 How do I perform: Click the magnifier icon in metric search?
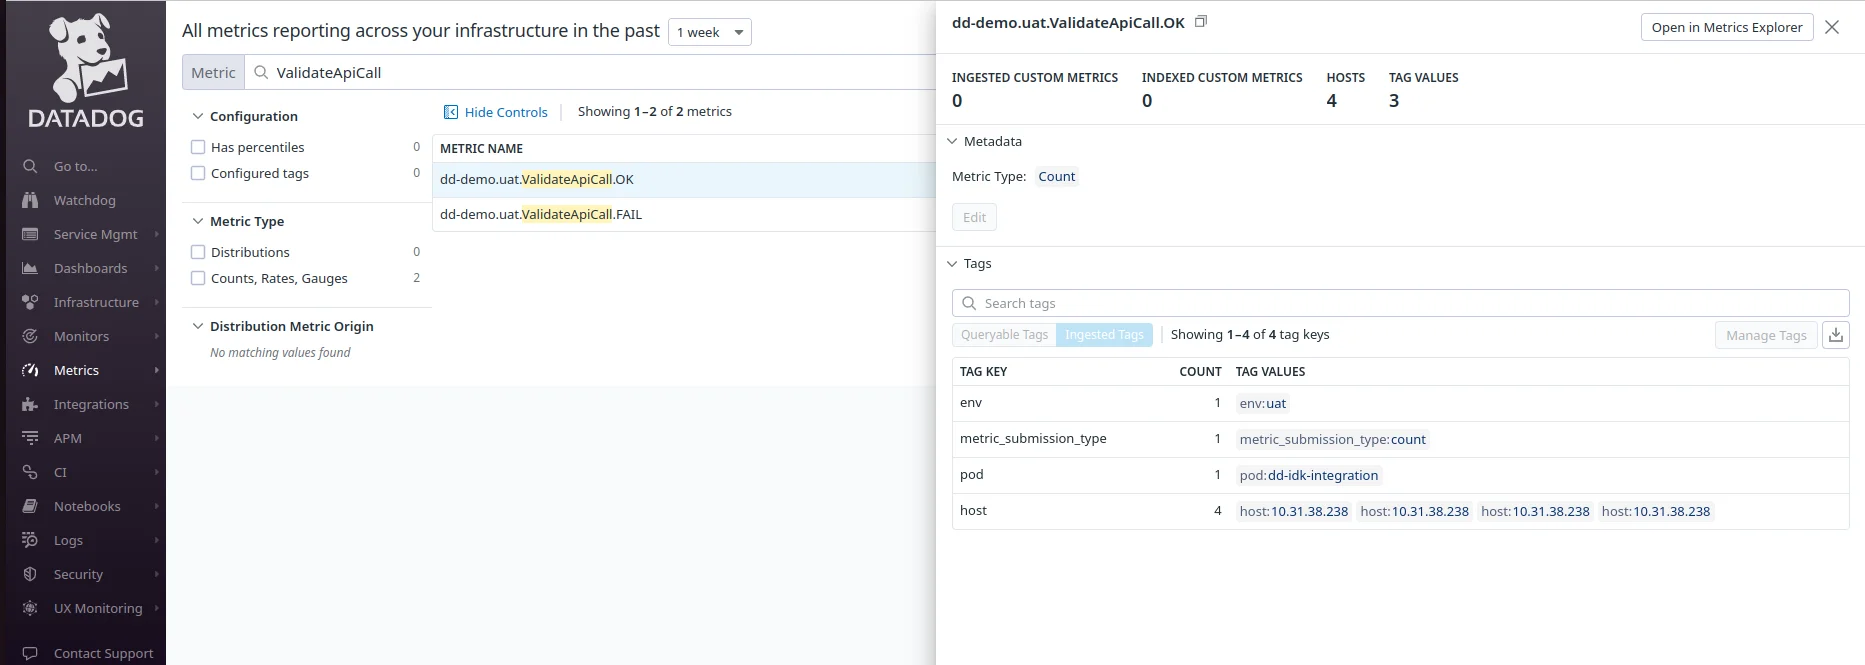[x=261, y=72]
